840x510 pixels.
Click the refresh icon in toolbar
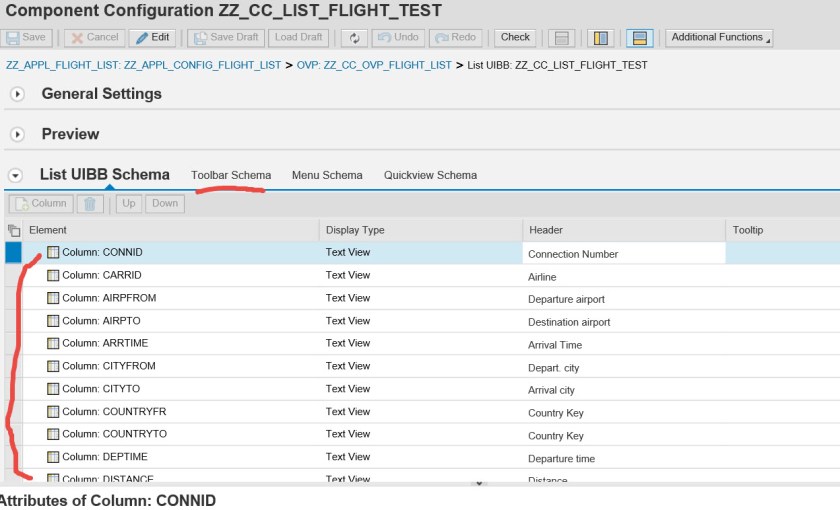pyautogui.click(x=354, y=38)
